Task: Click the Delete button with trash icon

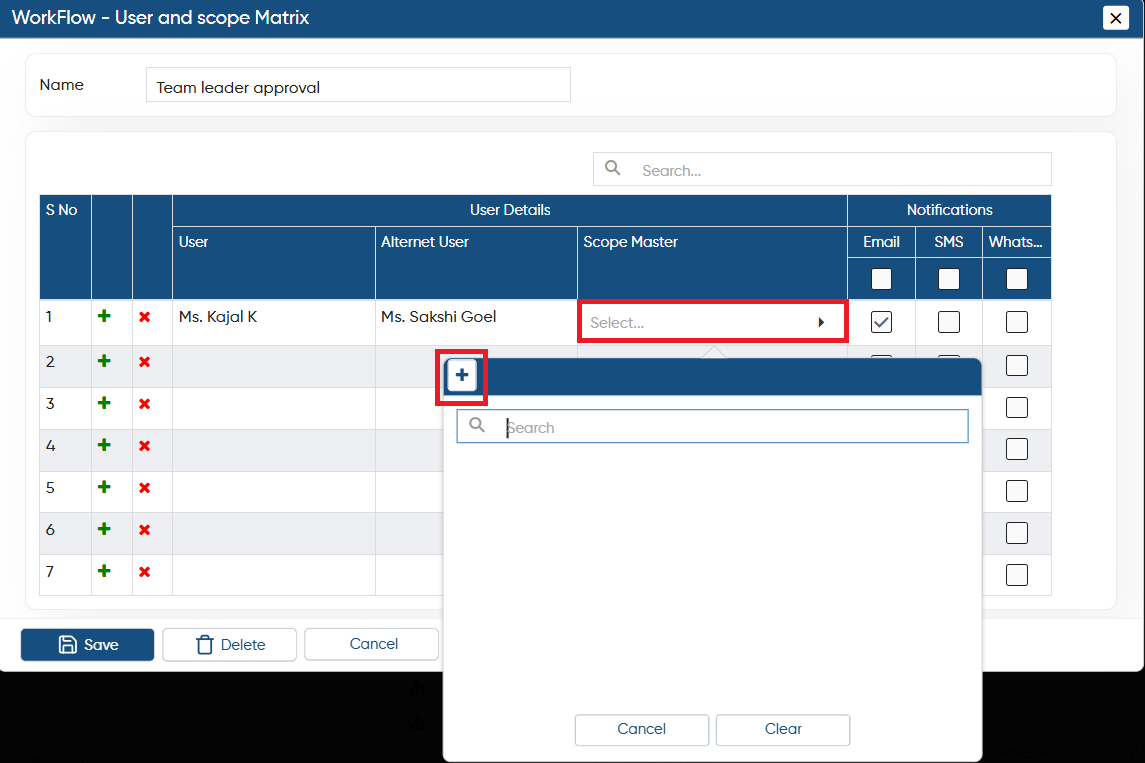Action: [229, 644]
